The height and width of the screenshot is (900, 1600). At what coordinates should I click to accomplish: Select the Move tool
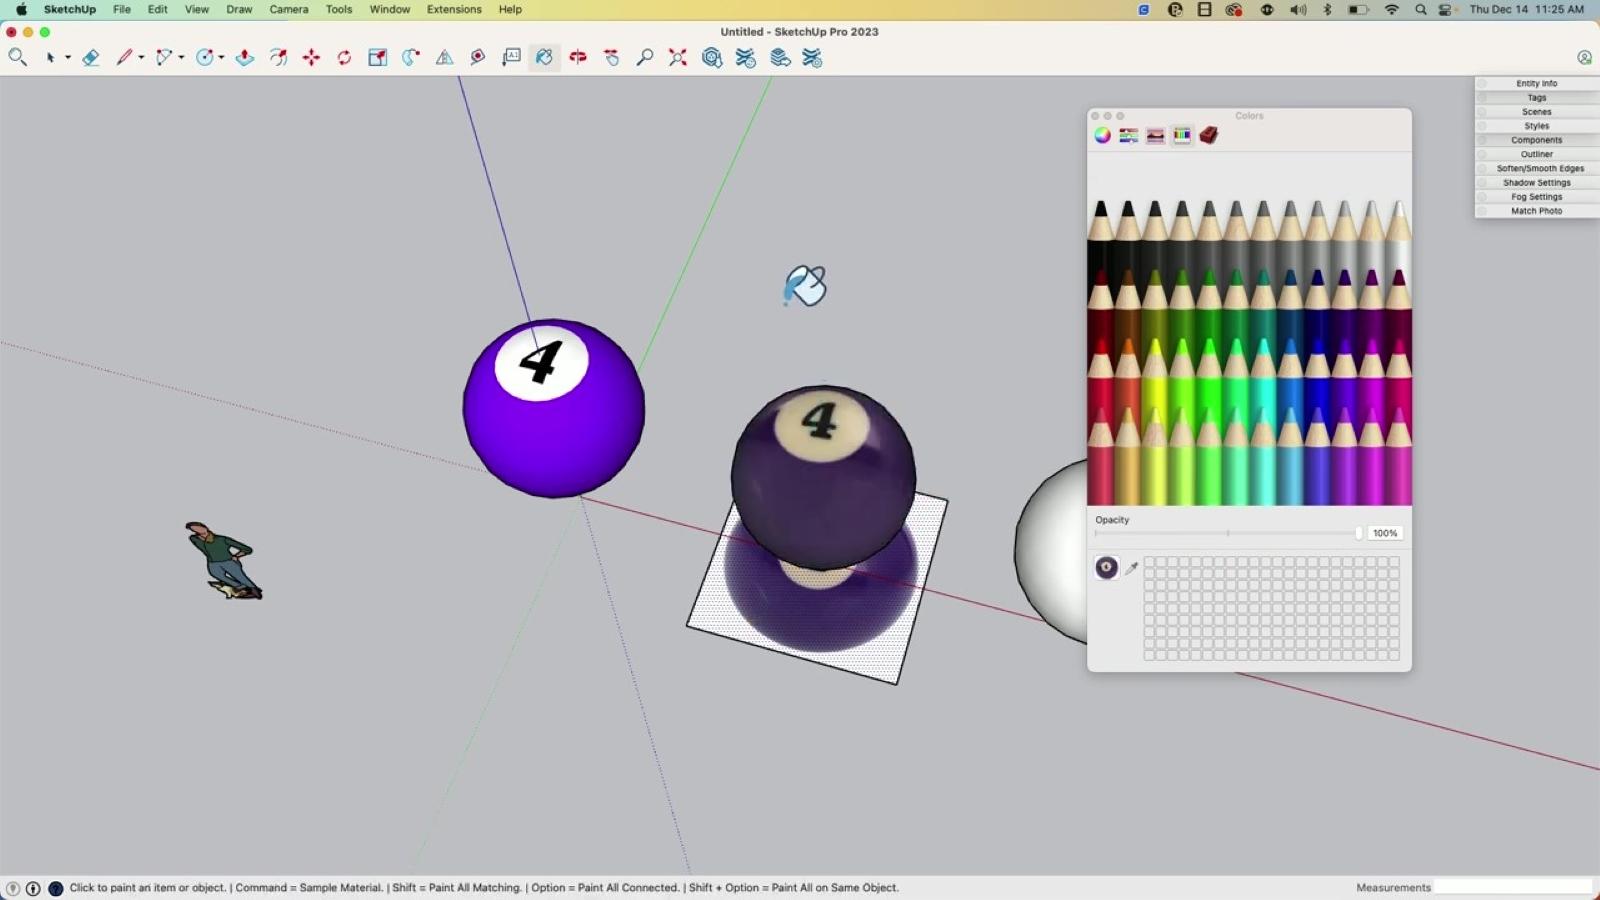[x=311, y=58]
